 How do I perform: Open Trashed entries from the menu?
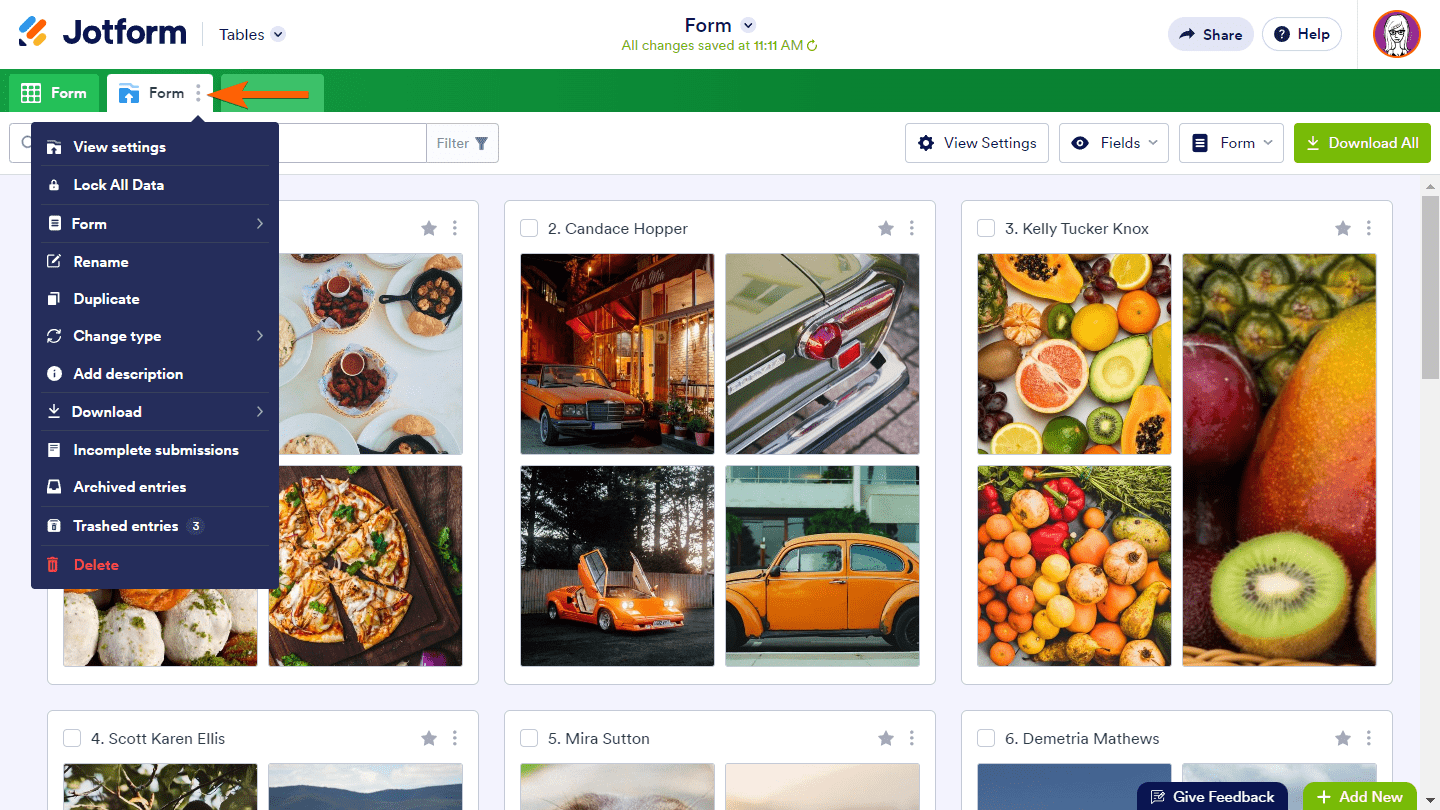tap(155, 526)
